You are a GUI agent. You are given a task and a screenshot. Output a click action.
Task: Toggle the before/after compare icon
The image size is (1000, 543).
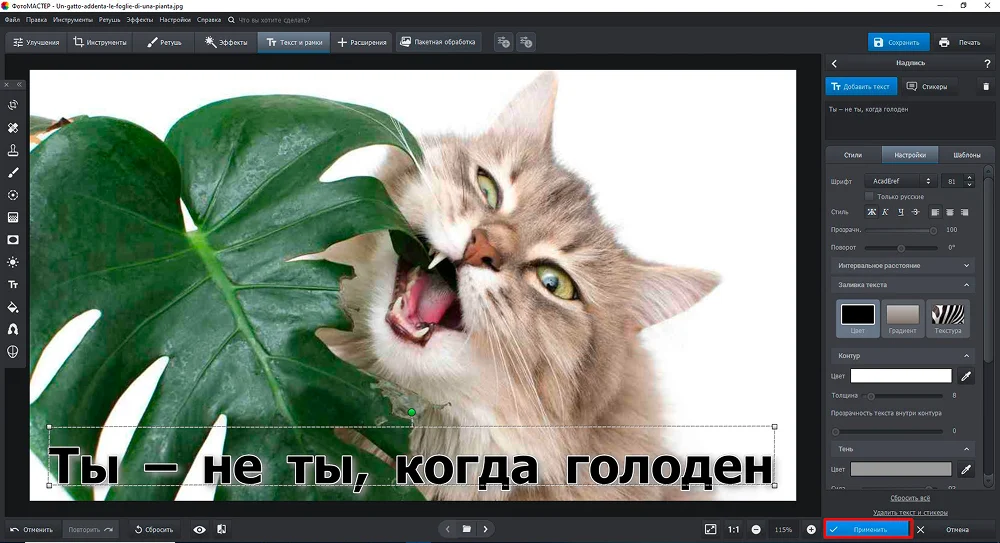click(x=221, y=530)
